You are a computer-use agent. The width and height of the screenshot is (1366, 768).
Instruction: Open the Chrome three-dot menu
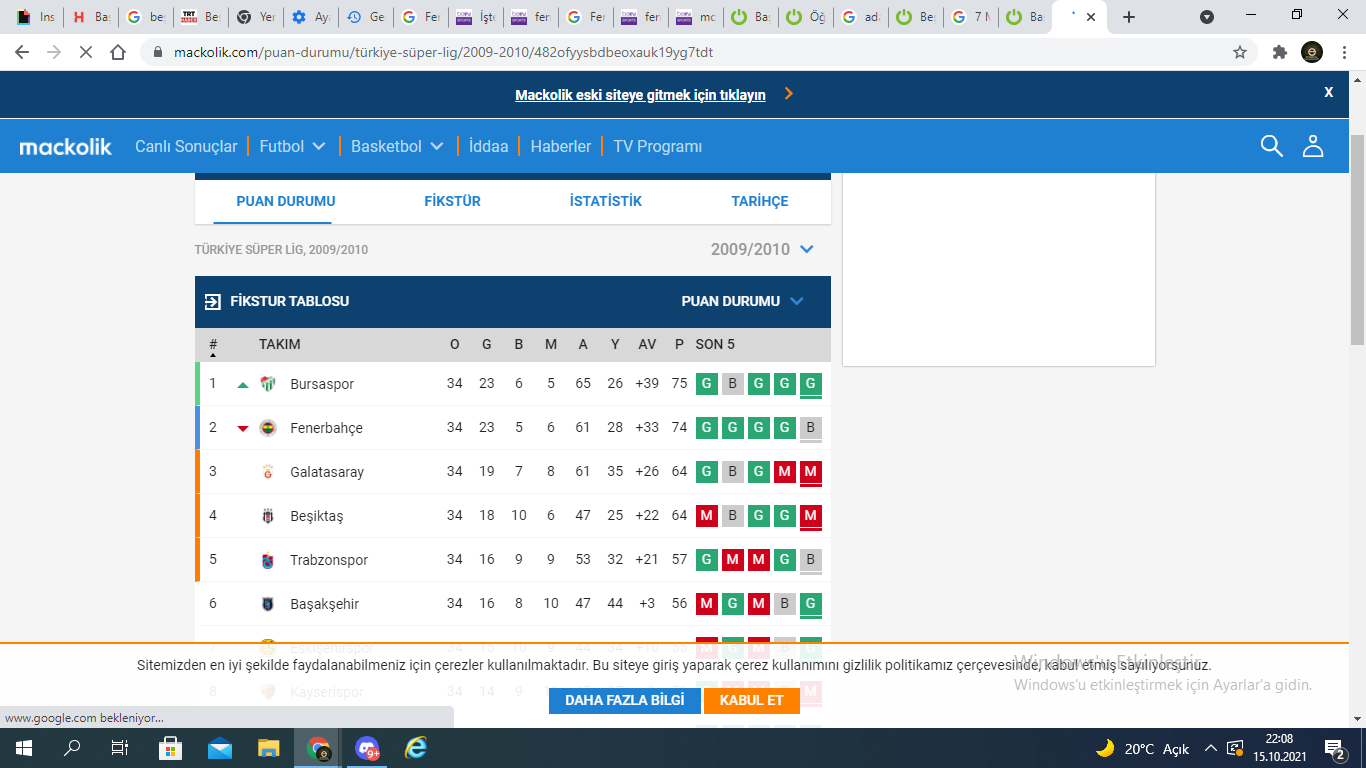click(x=1345, y=52)
